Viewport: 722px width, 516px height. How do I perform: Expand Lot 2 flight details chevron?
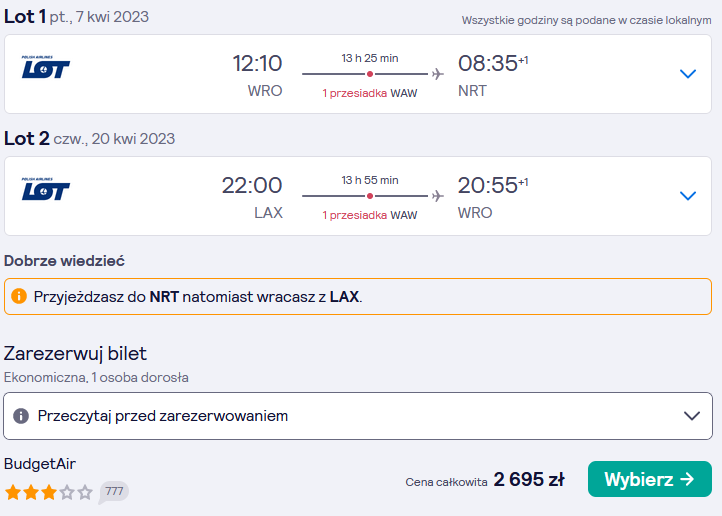pos(688,196)
